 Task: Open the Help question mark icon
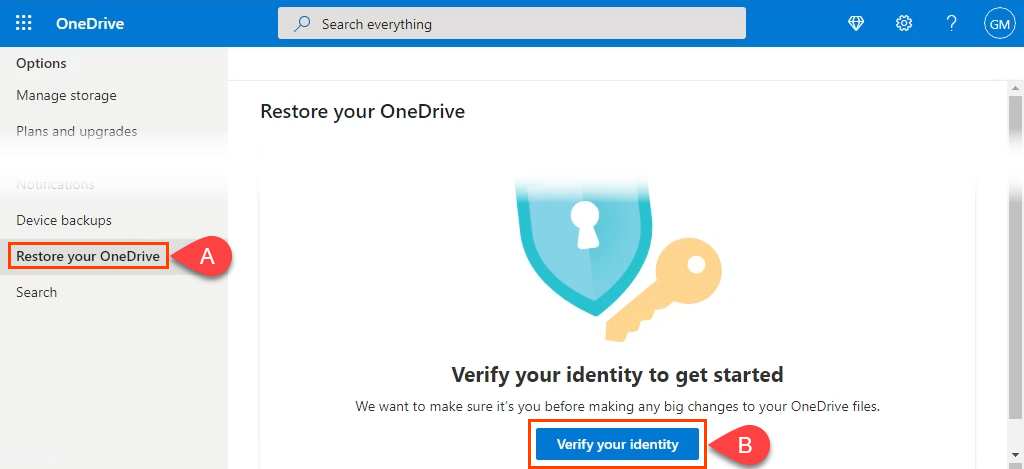coord(952,23)
